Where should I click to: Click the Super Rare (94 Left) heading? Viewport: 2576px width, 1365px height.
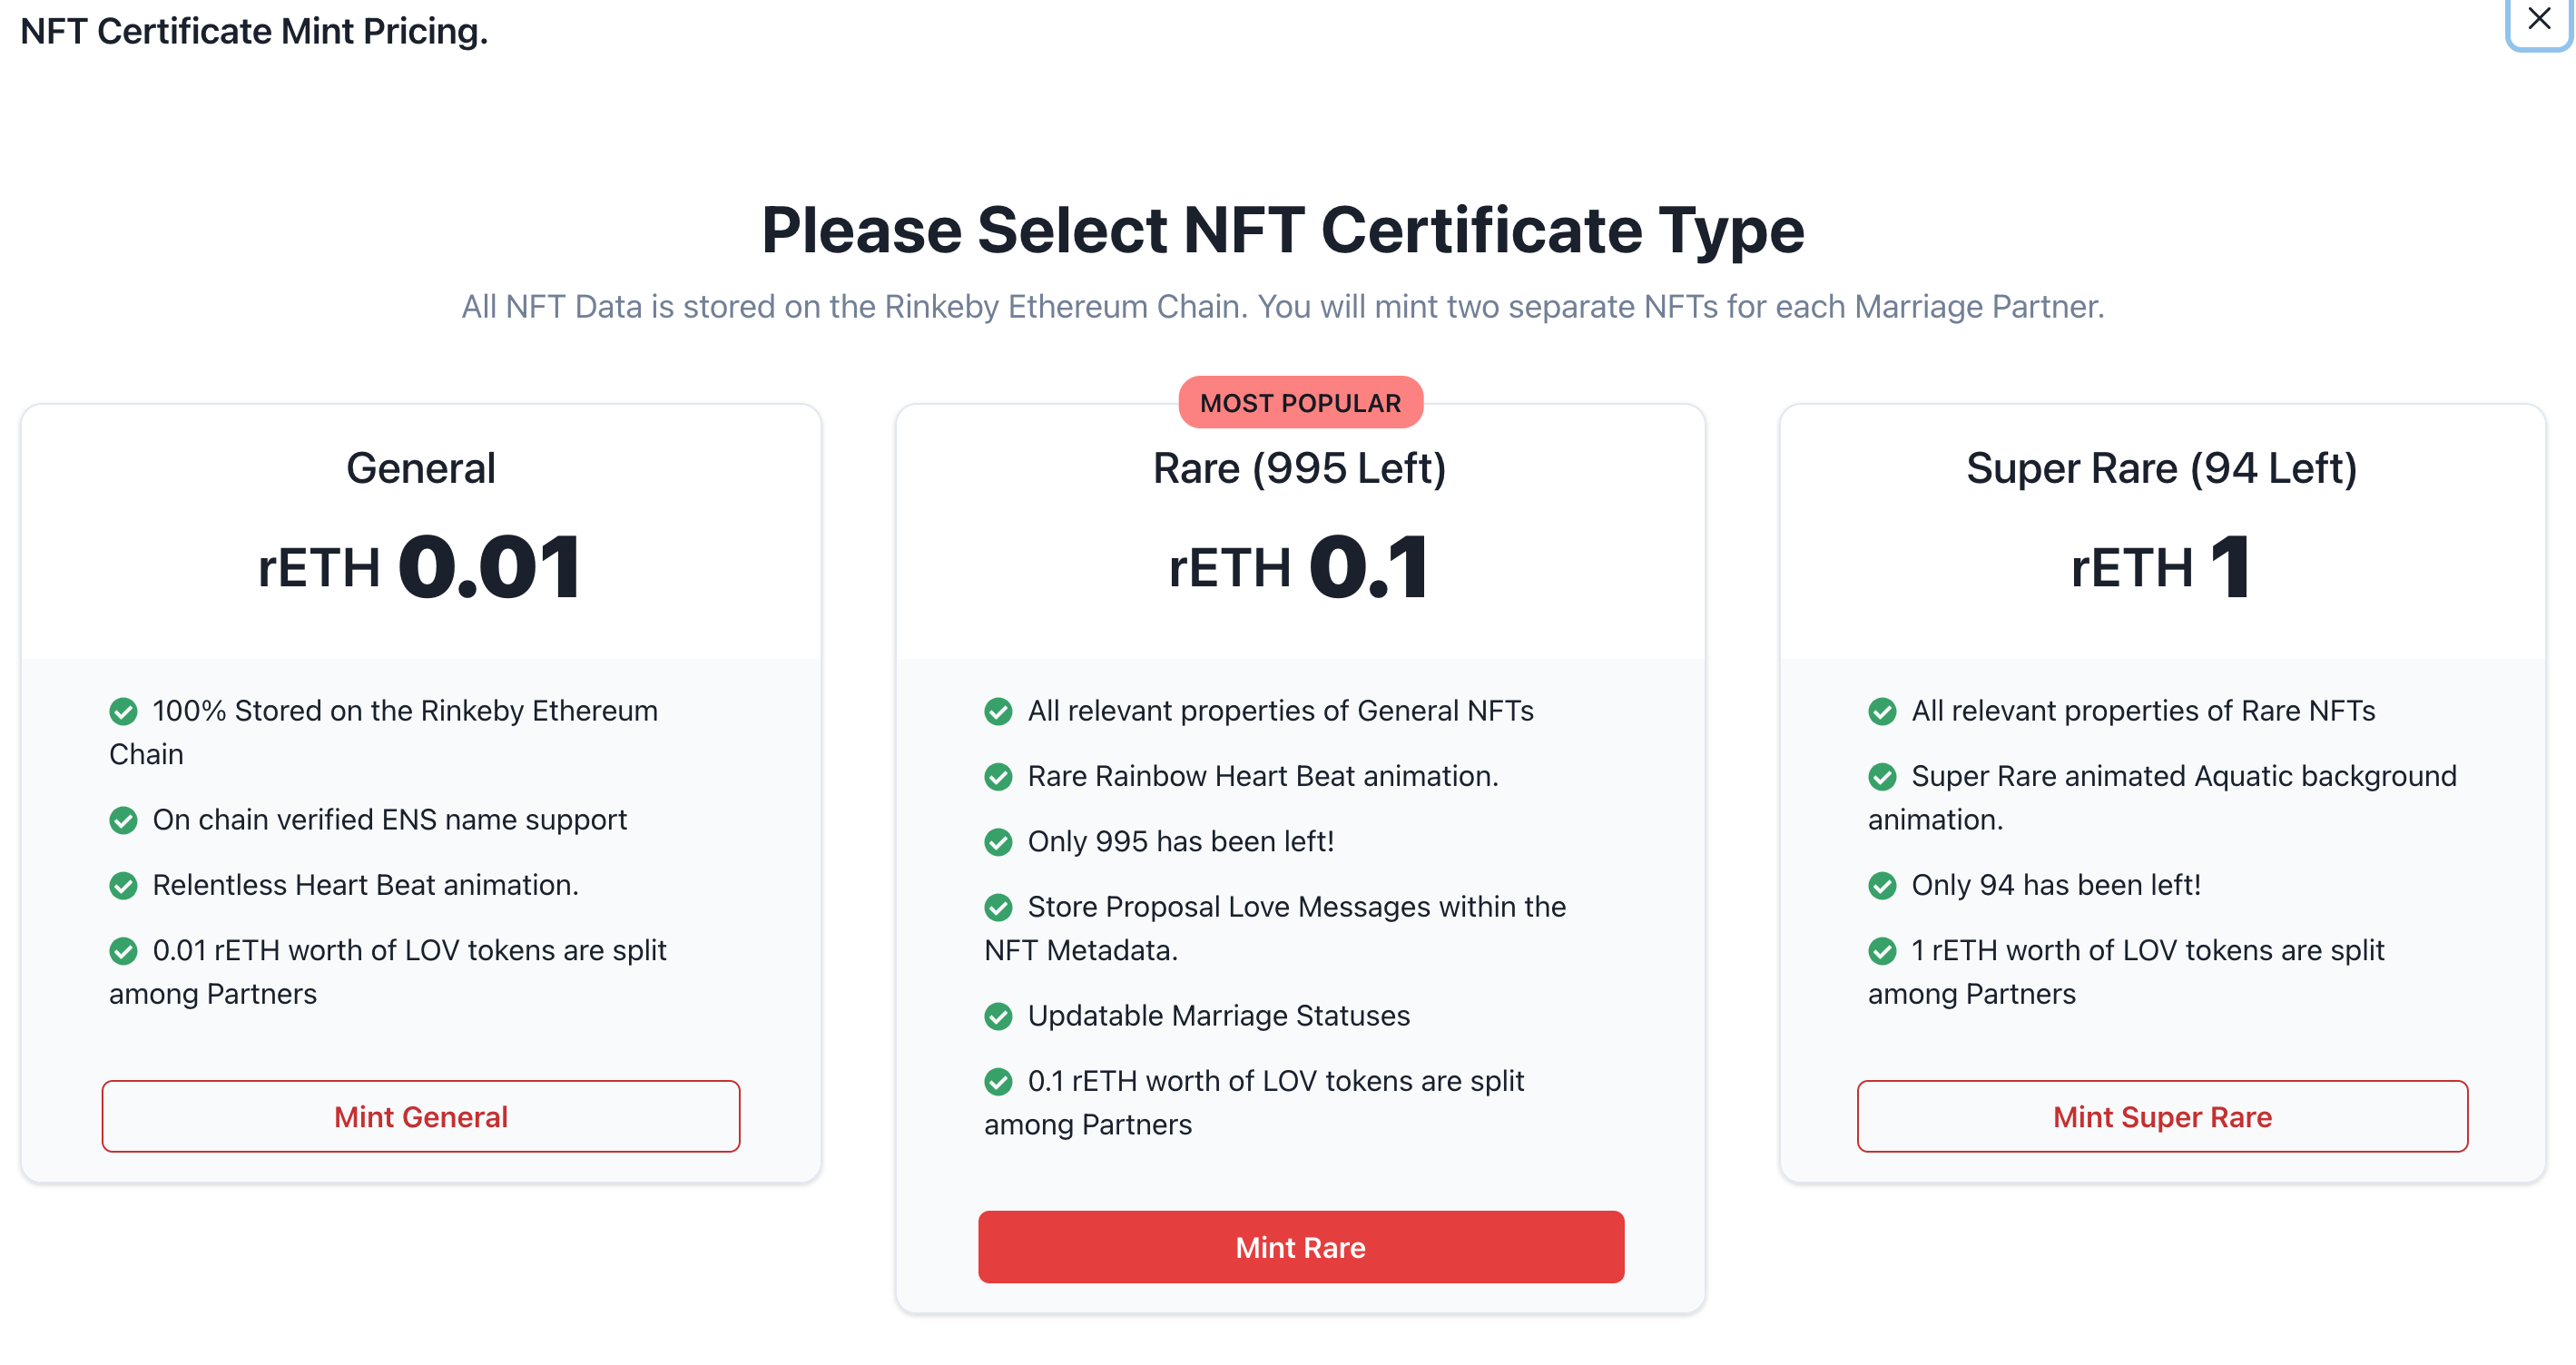[x=2162, y=468]
